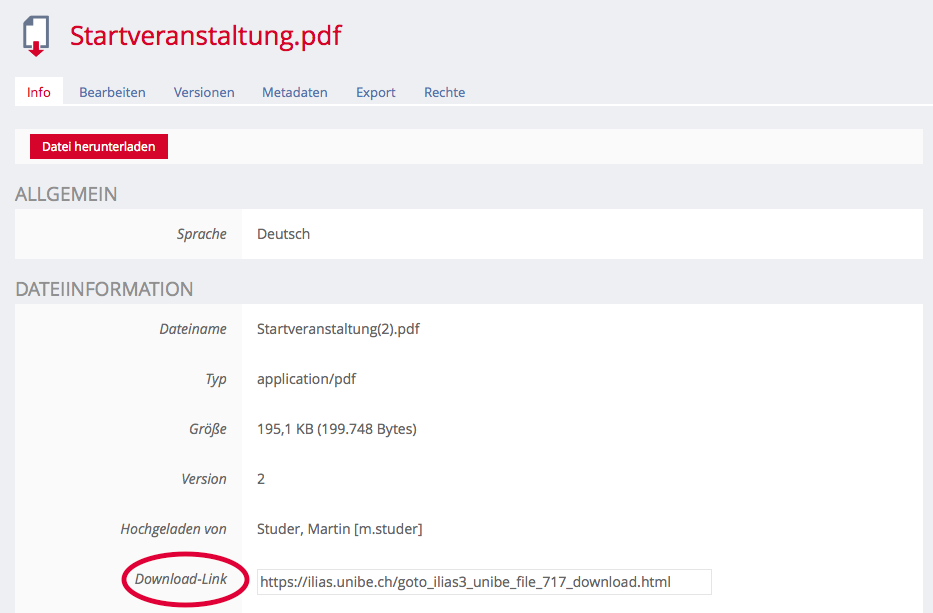
Task: Click inside the Download-Link URL field
Action: tap(484, 581)
